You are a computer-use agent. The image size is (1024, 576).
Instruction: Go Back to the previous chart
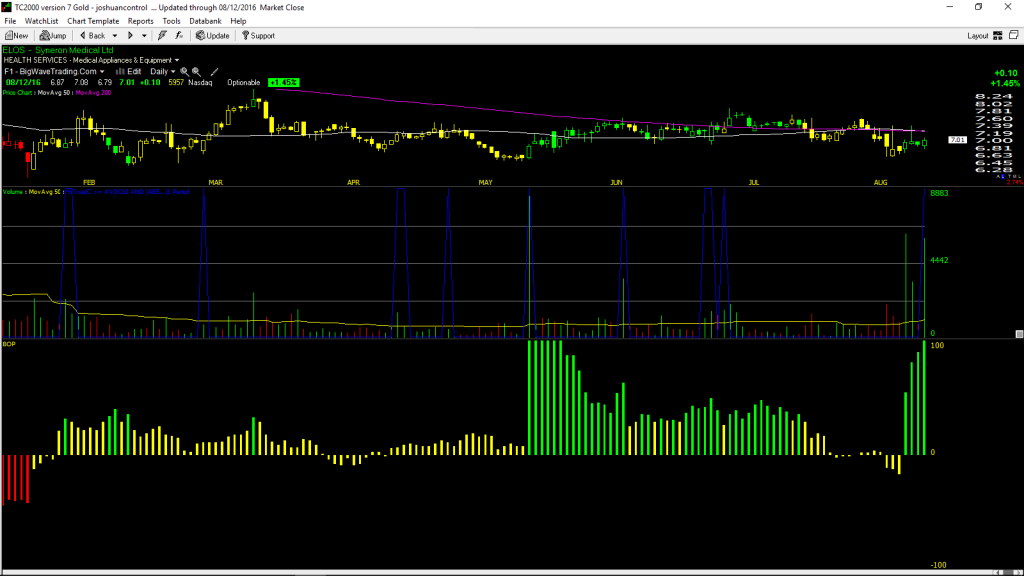[92, 36]
